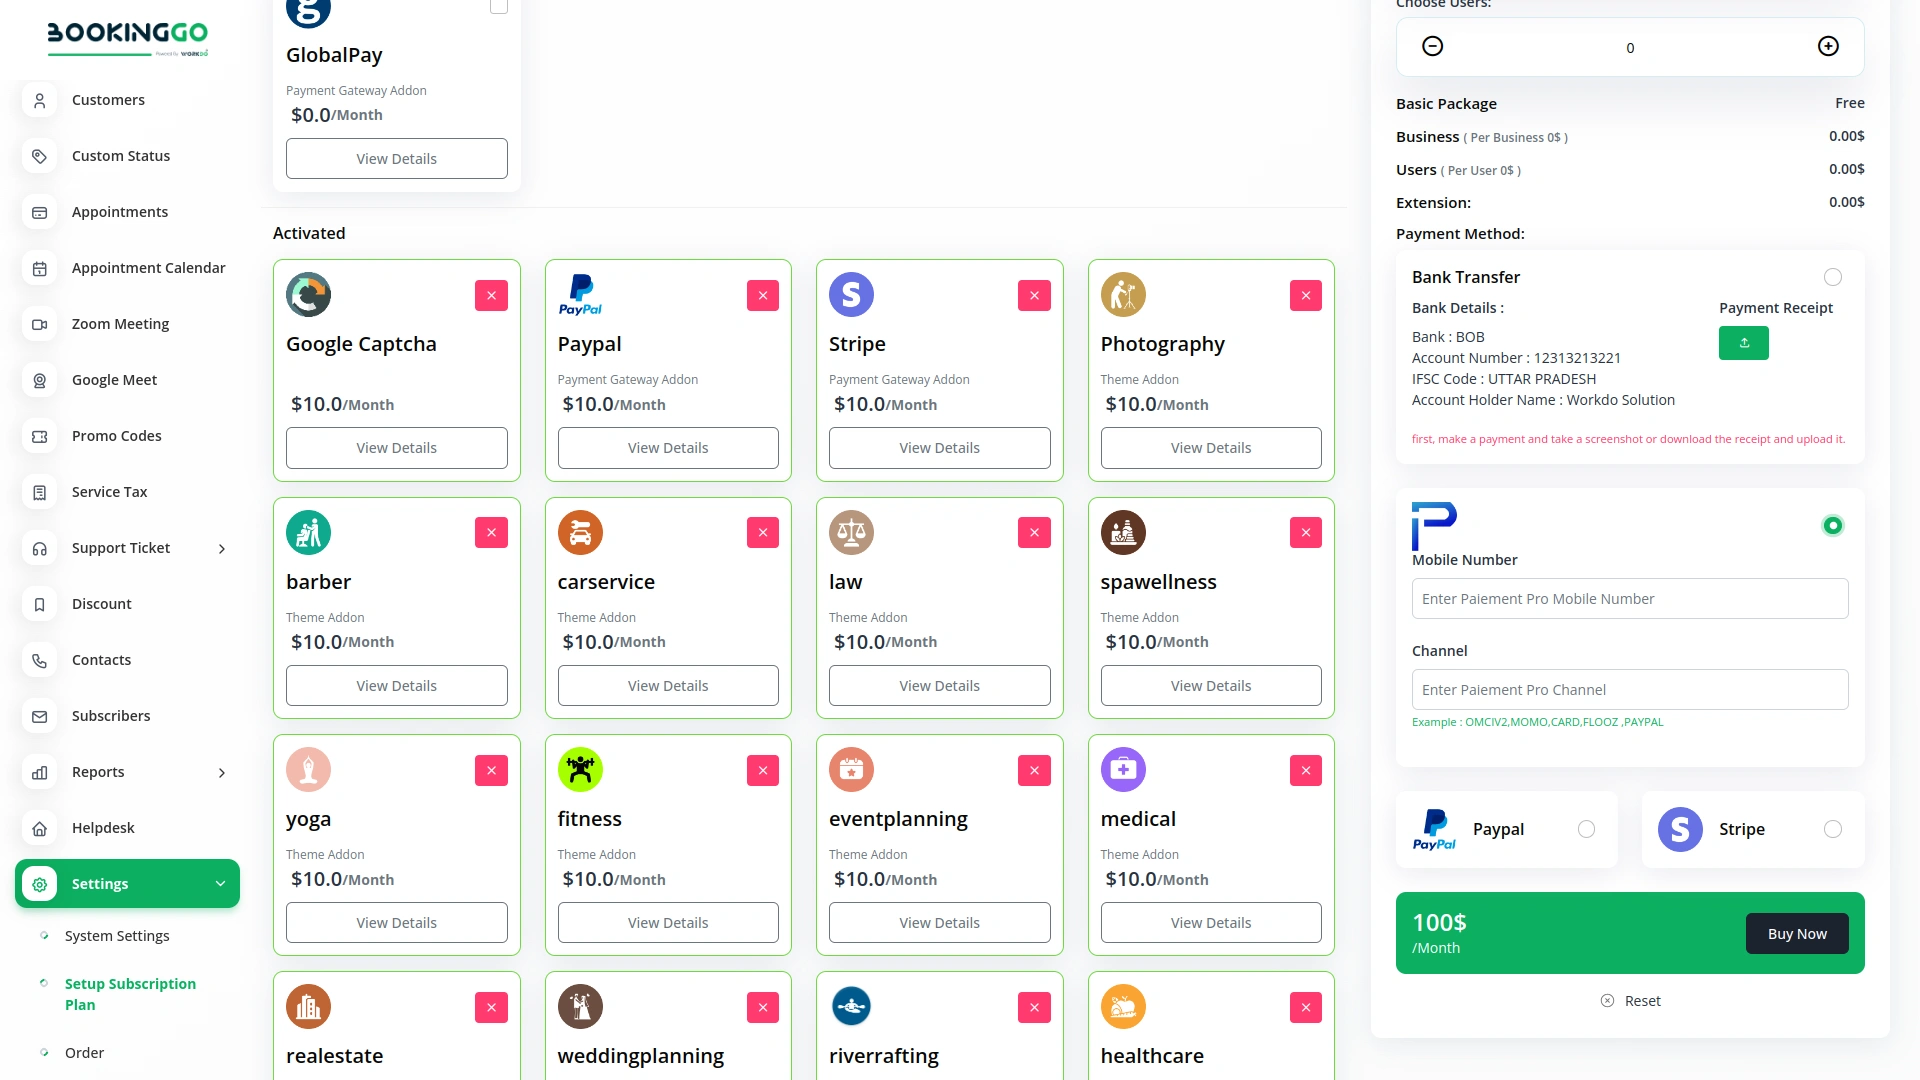Screen dimensions: 1920x1080
Task: Collapse the Settings menu in sidebar
Action: tap(221, 883)
